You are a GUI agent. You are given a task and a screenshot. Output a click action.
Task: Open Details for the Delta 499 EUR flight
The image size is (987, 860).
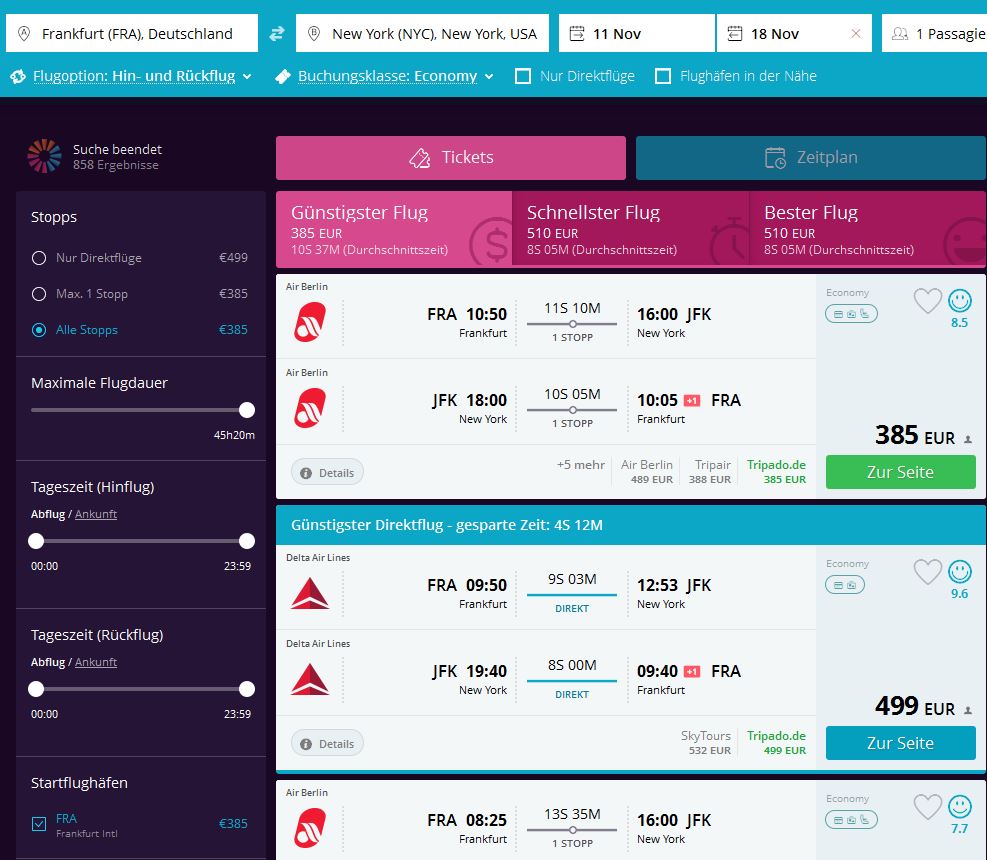point(327,744)
